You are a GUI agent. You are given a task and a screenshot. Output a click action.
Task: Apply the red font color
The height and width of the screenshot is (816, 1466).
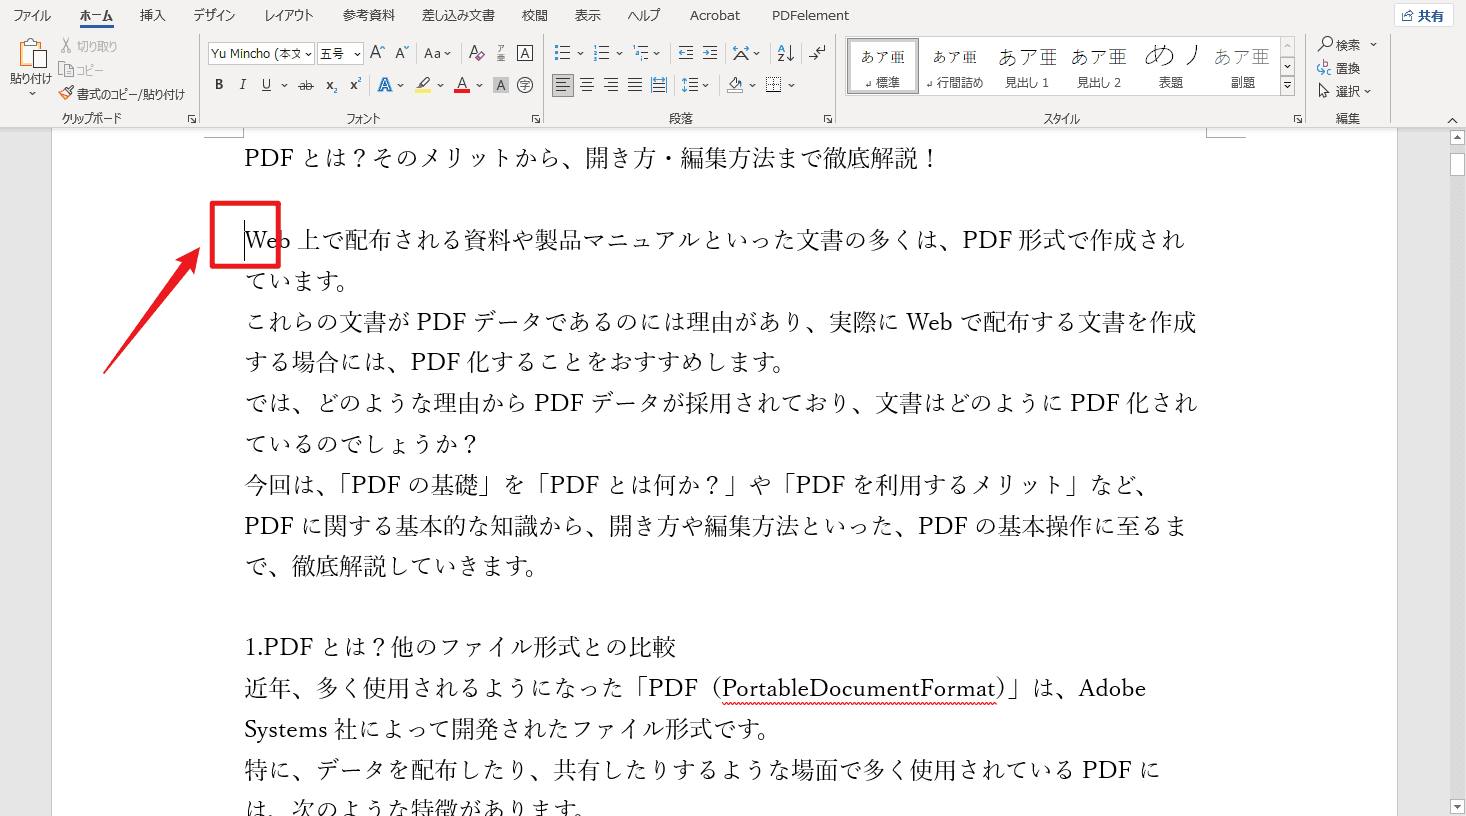click(x=462, y=85)
